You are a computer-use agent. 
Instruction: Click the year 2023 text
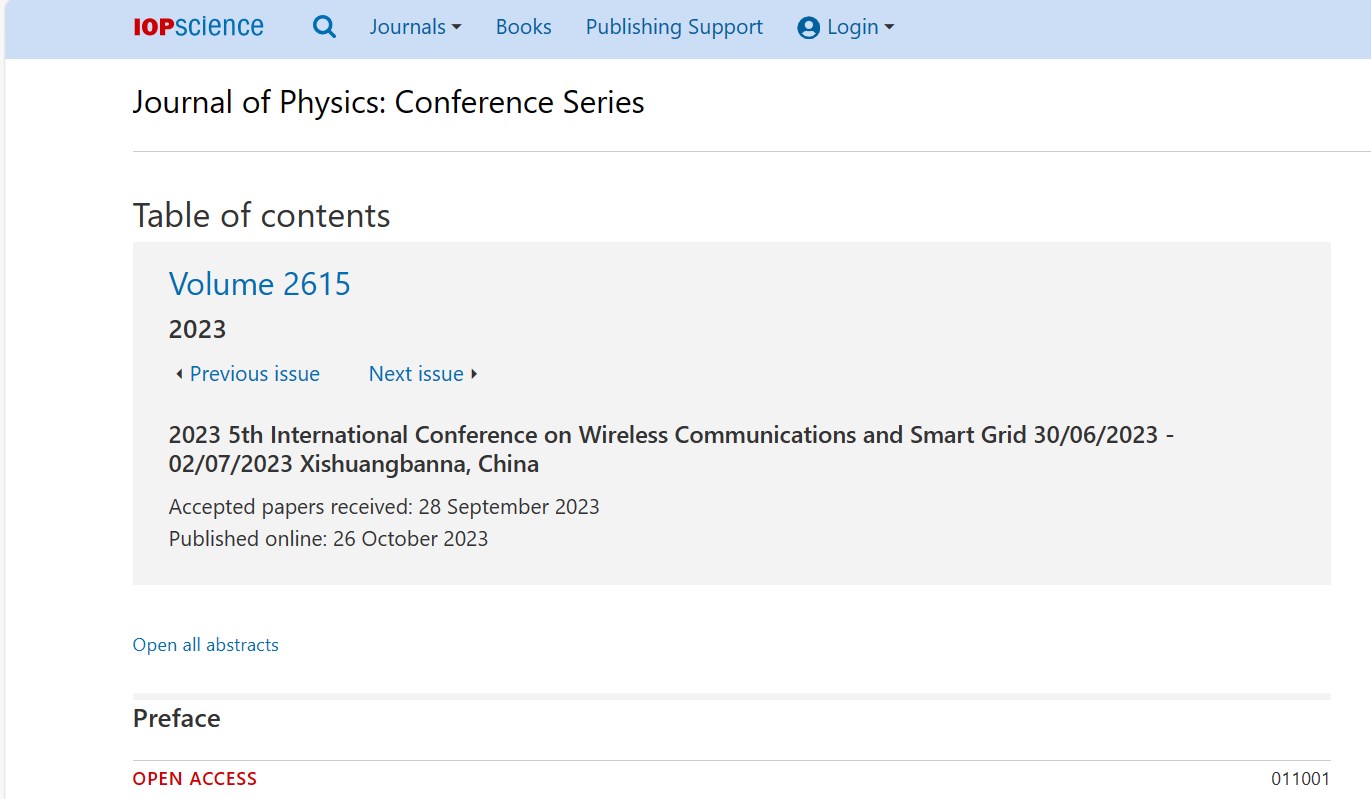197,329
